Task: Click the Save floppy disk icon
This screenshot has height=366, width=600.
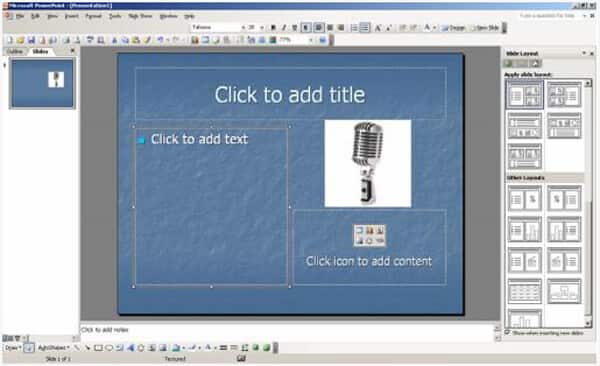Action: pos(31,40)
